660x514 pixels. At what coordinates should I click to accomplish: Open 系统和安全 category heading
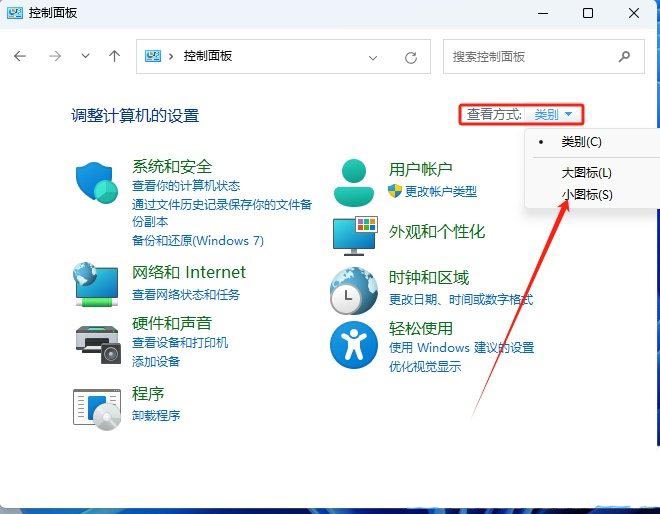pos(172,167)
